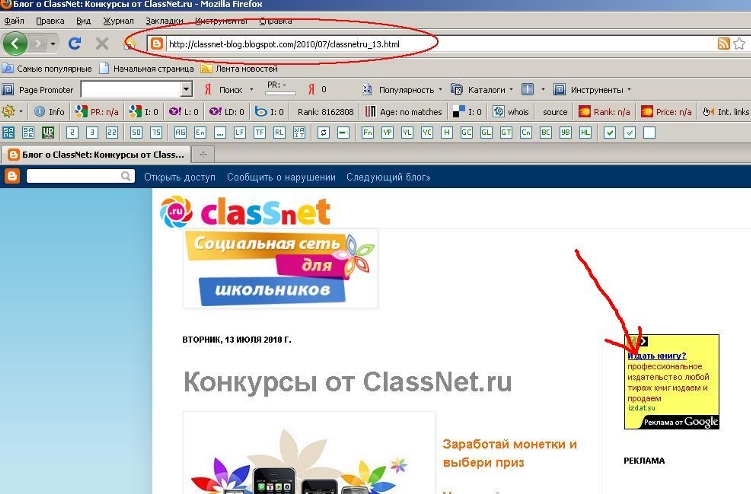
Task: Click the grey Stop loading X icon
Action: pos(102,44)
